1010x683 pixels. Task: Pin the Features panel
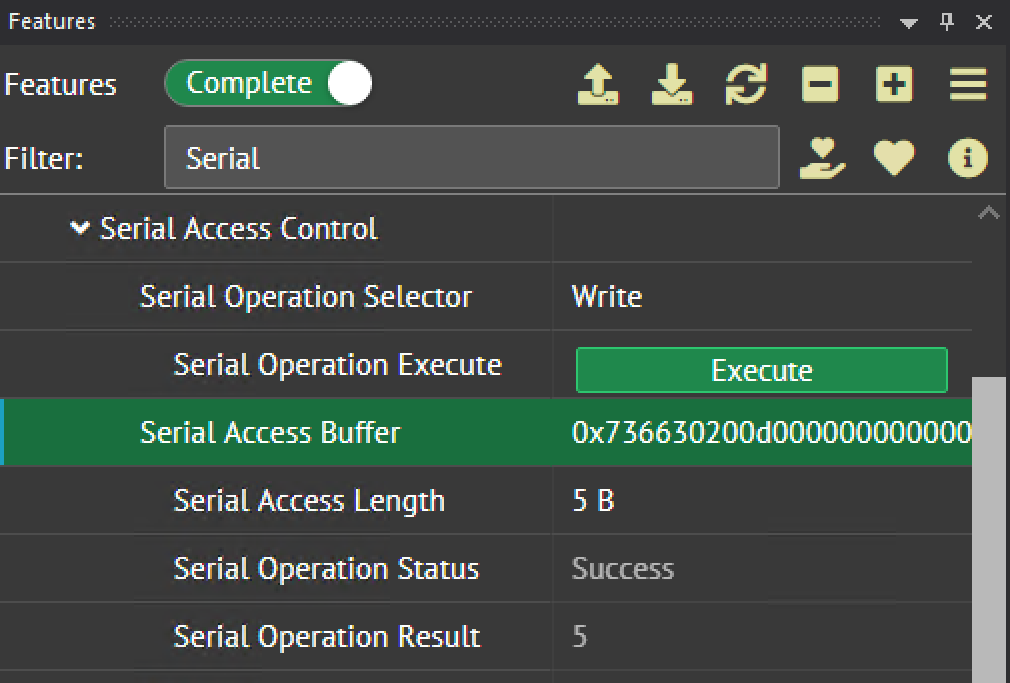[x=947, y=22]
